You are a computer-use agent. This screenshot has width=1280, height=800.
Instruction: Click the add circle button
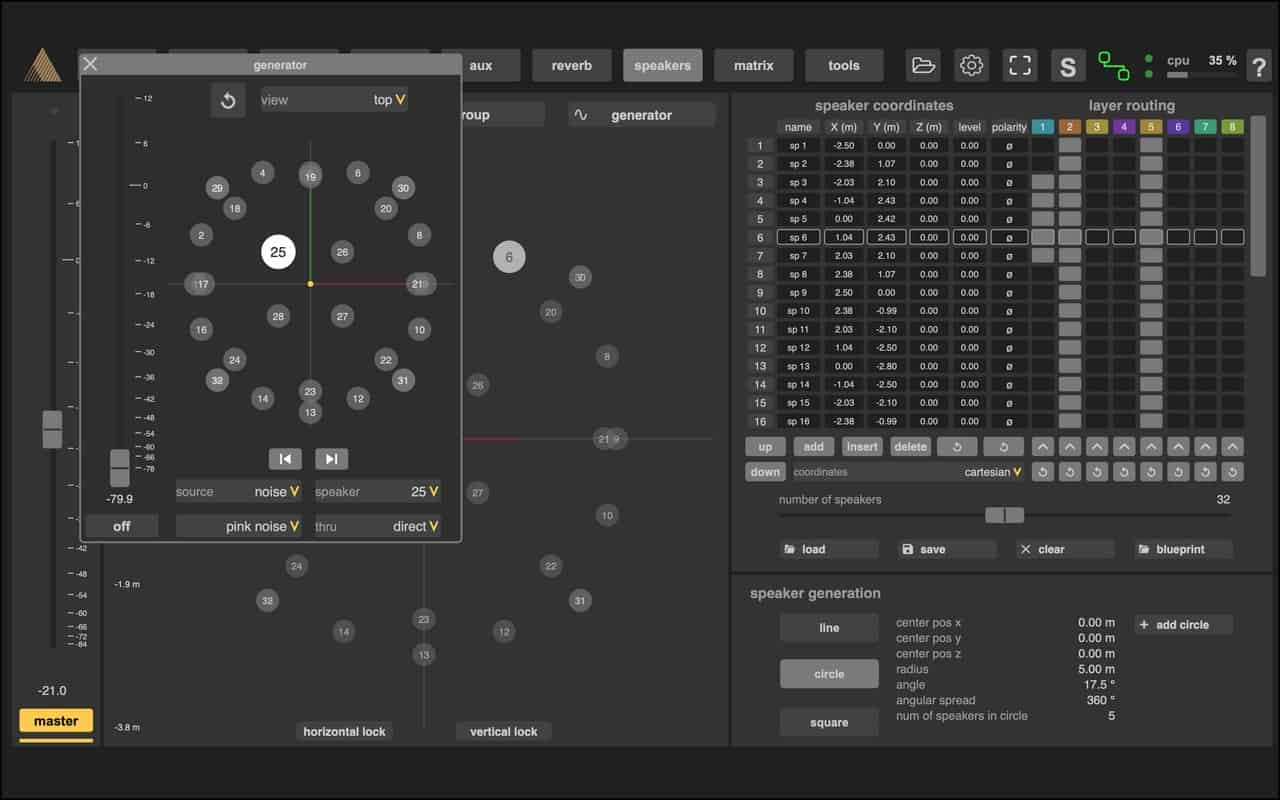(1183, 625)
